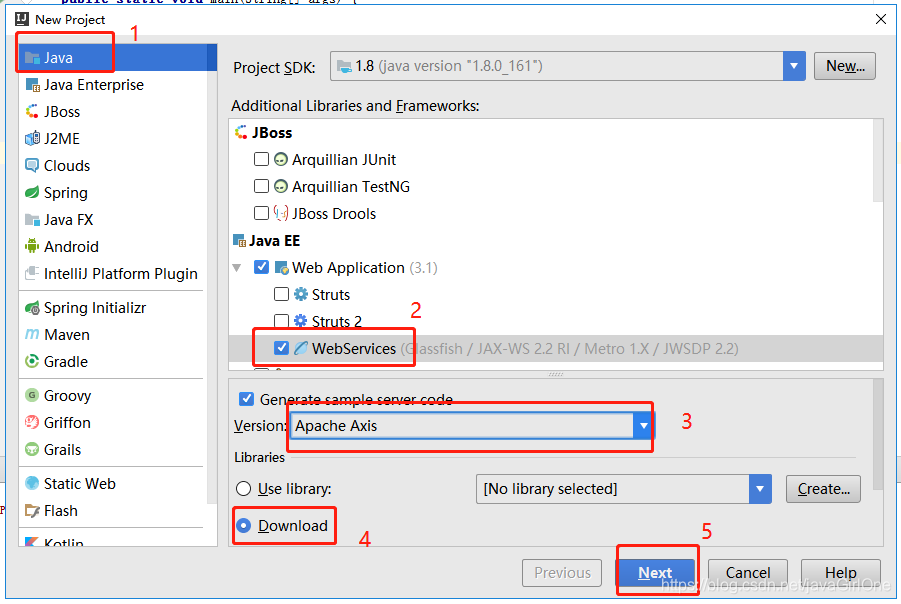Select the Griffon project icon
Screen dimensions: 901x604
click(33, 422)
